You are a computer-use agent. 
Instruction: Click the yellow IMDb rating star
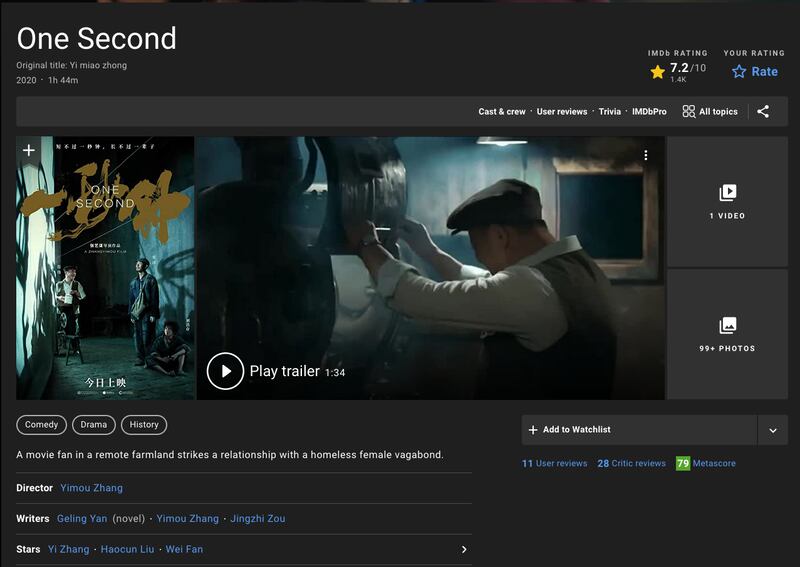coord(657,72)
